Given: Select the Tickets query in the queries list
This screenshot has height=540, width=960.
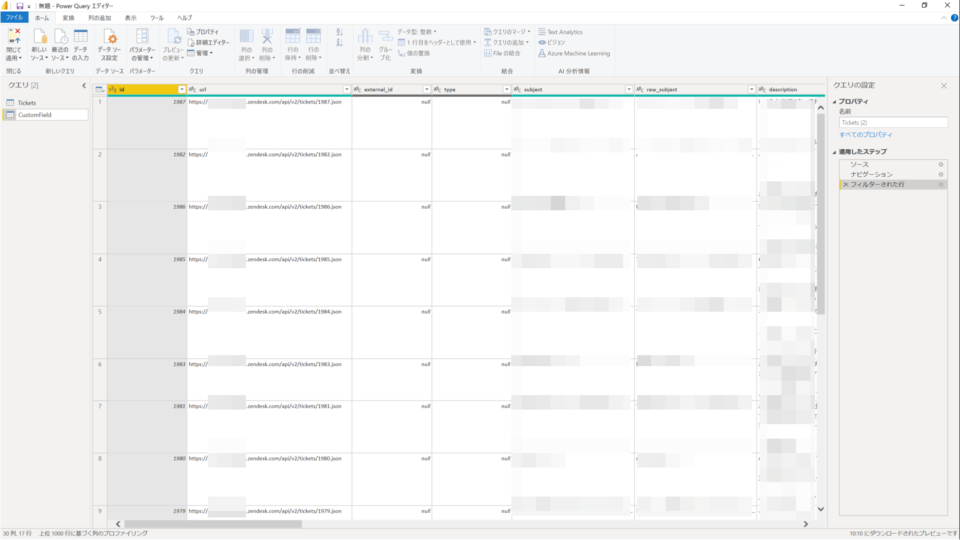Looking at the screenshot, I should [x=27, y=102].
